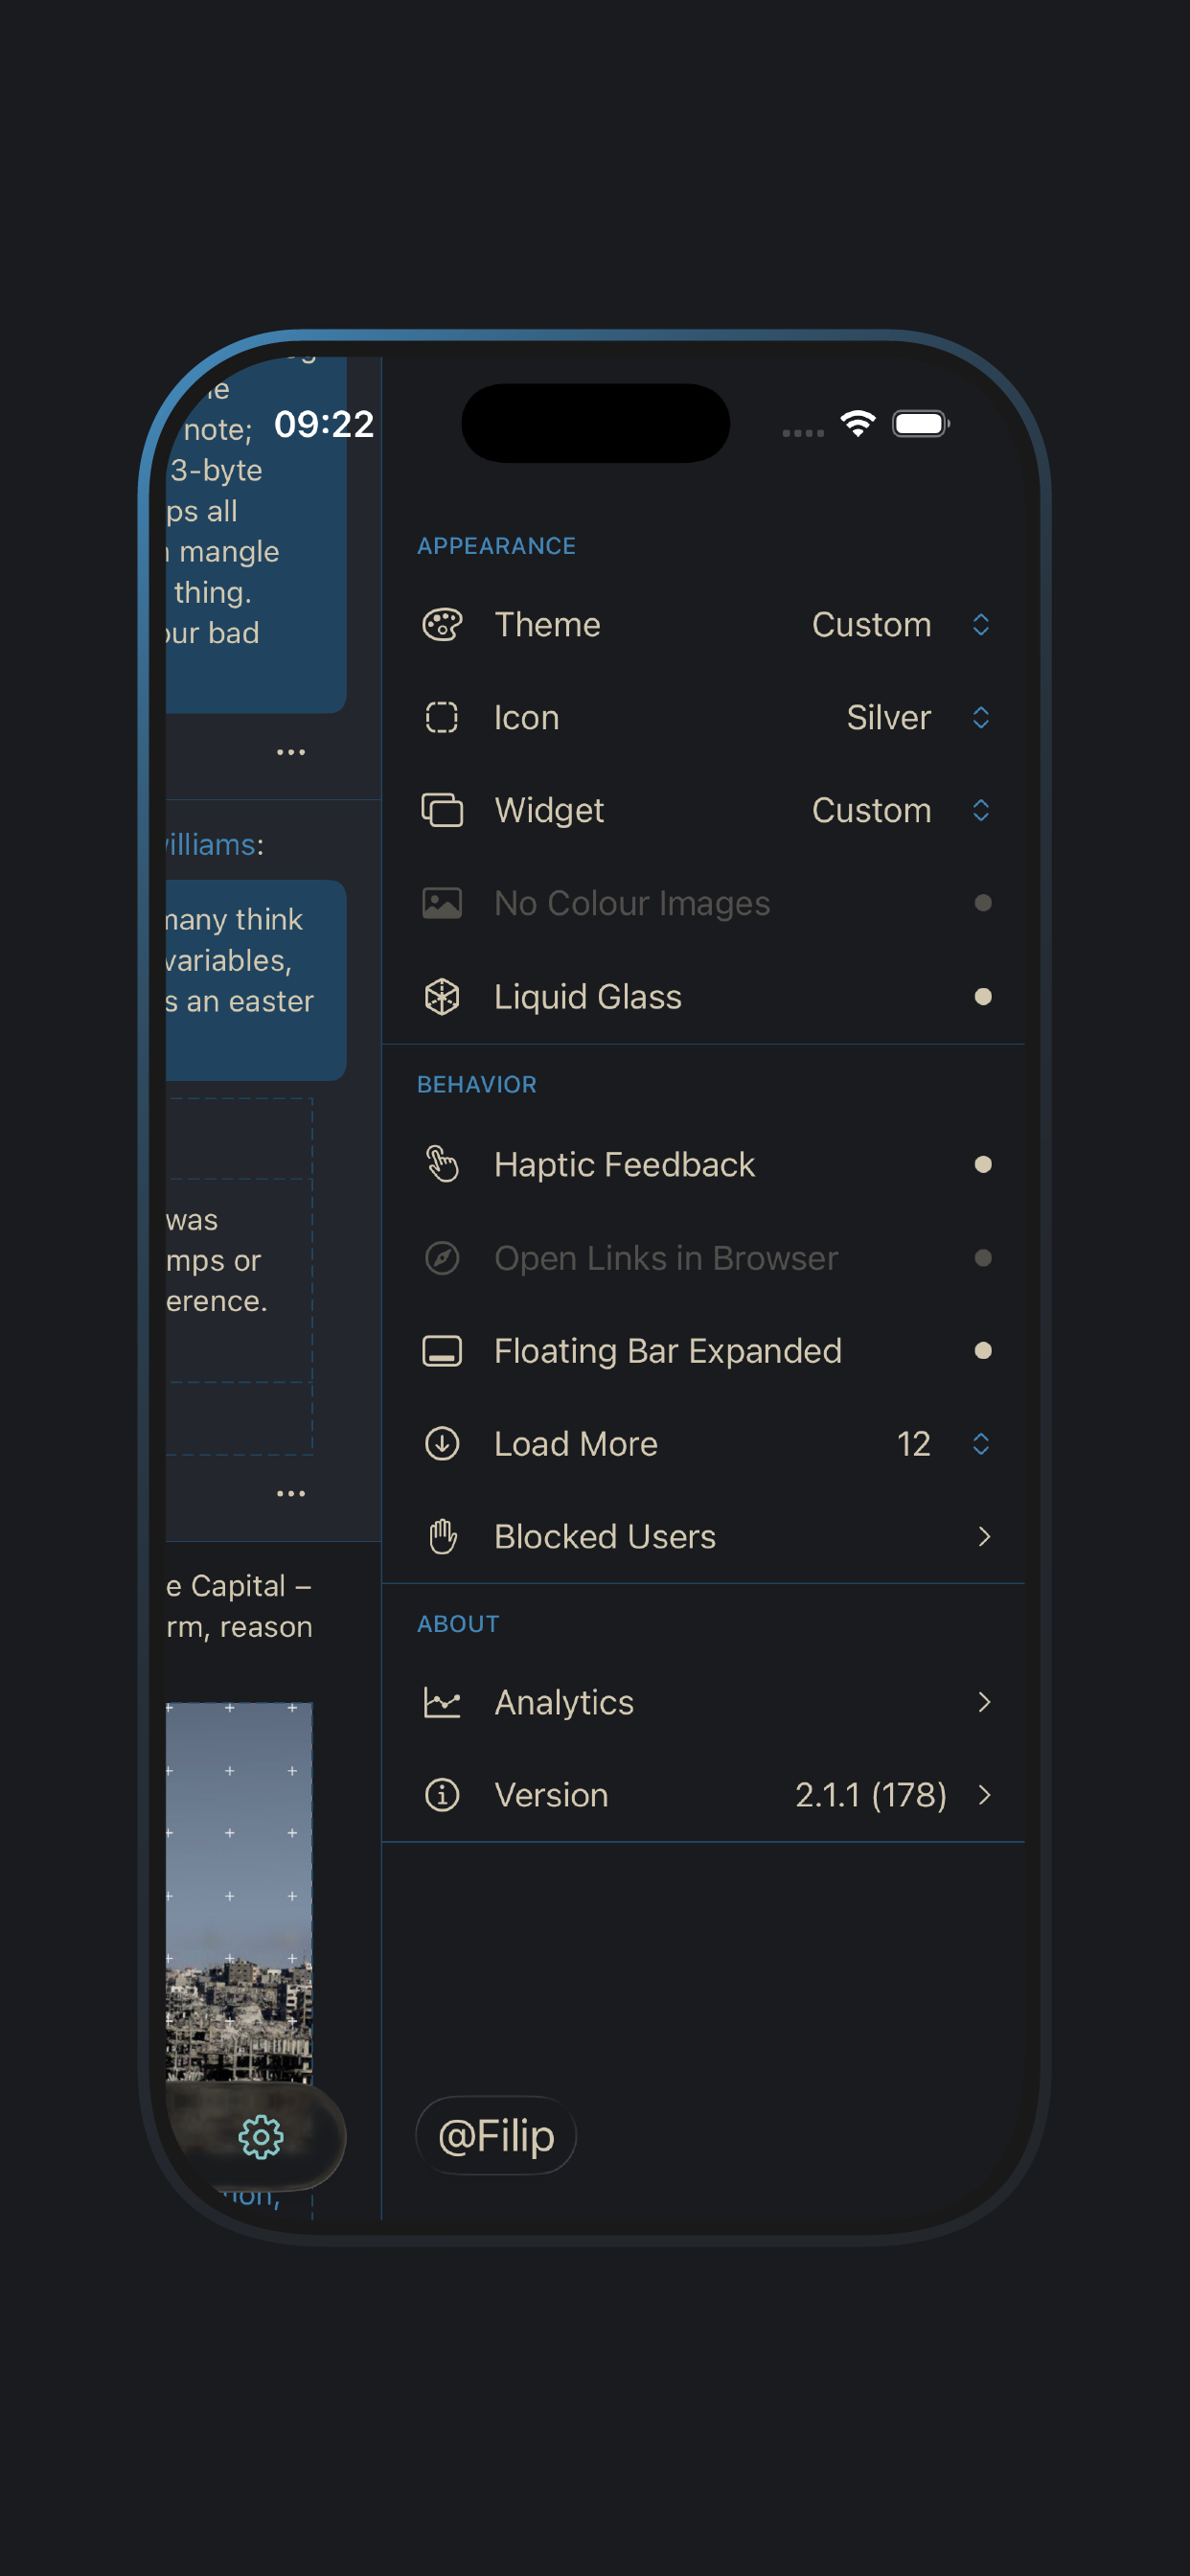Viewport: 1190px width, 2576px height.
Task: Tap the Haptic Feedback hand icon
Action: pyautogui.click(x=442, y=1165)
